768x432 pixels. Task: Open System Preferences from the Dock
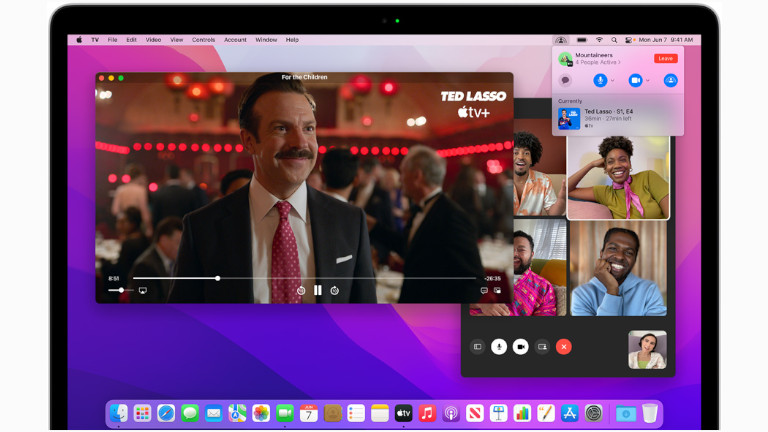pos(594,413)
